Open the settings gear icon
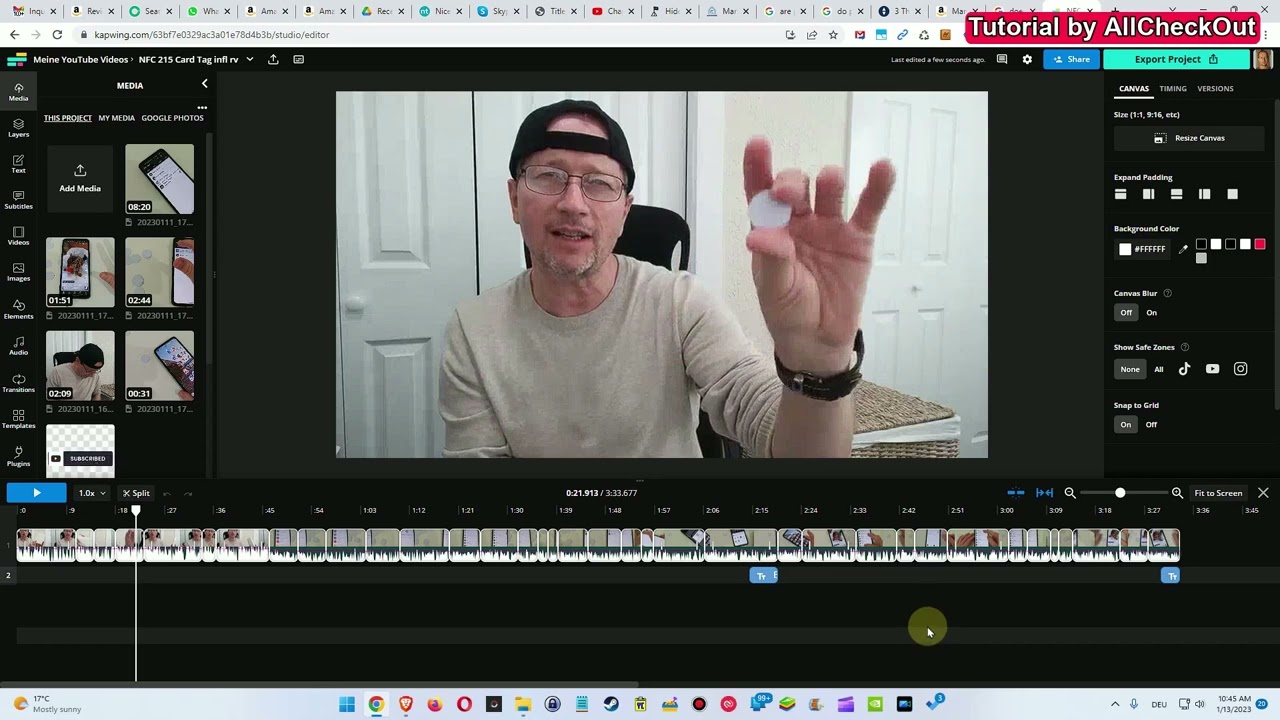Viewport: 1280px width, 720px height. [1027, 59]
